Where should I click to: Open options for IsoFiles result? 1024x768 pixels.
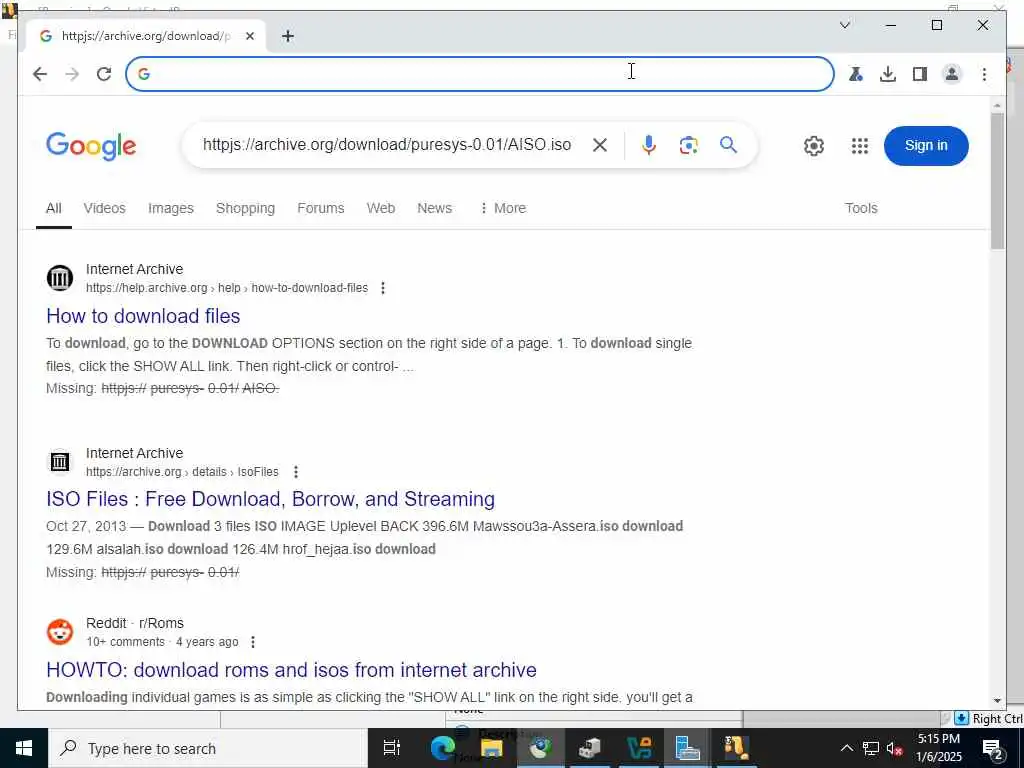(x=295, y=472)
